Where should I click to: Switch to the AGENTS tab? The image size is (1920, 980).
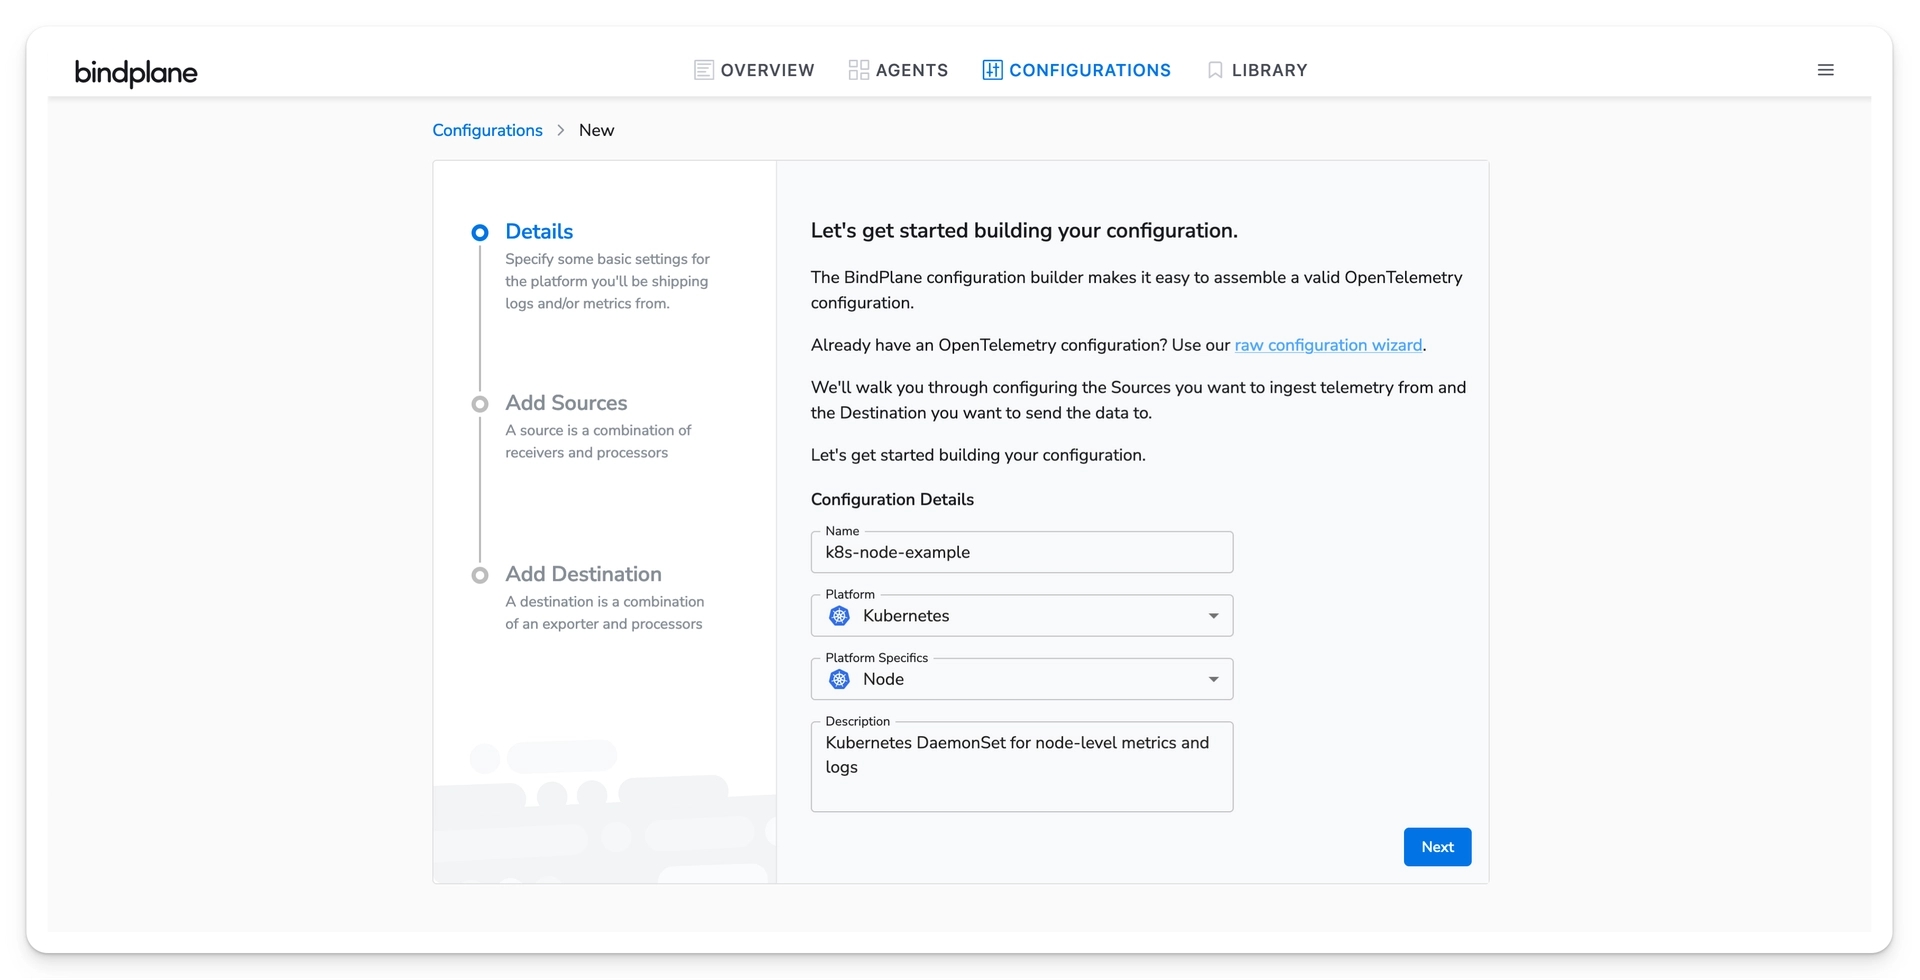coord(911,69)
